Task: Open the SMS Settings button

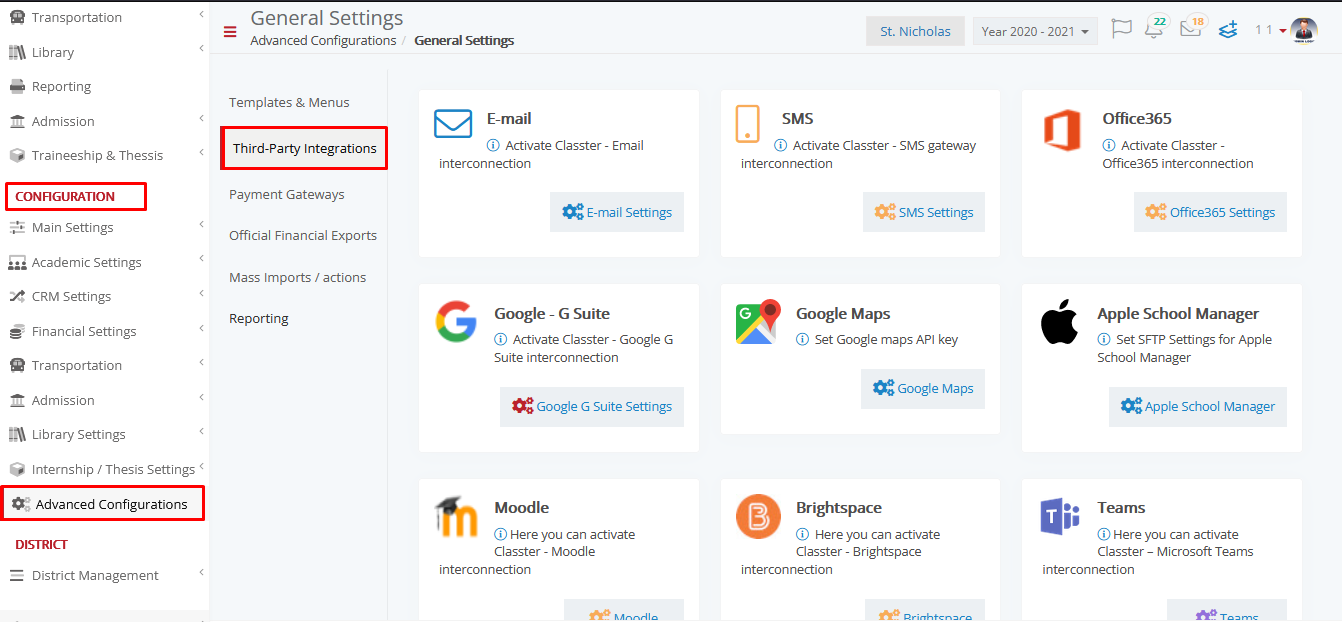Action: [x=924, y=212]
